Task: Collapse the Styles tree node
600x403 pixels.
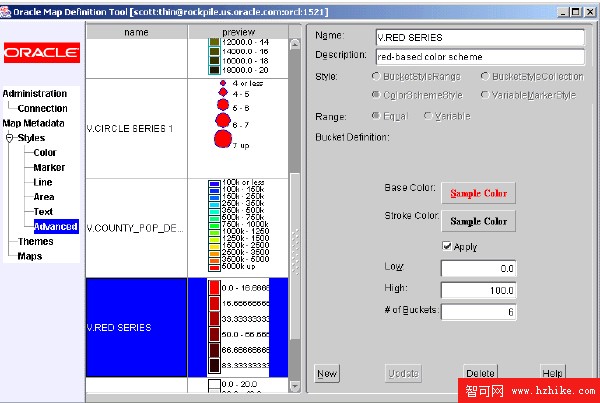Action: click(x=10, y=138)
